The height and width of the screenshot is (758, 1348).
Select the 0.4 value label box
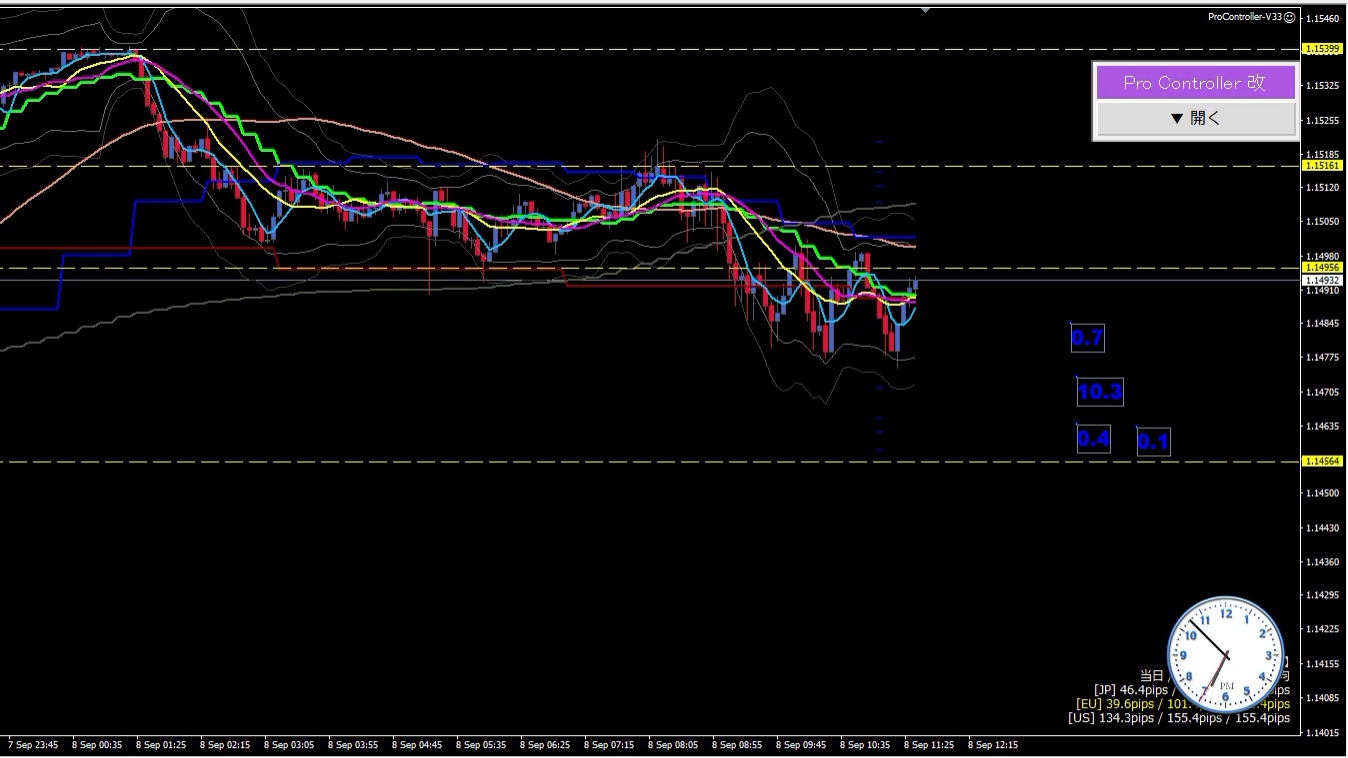click(1093, 439)
